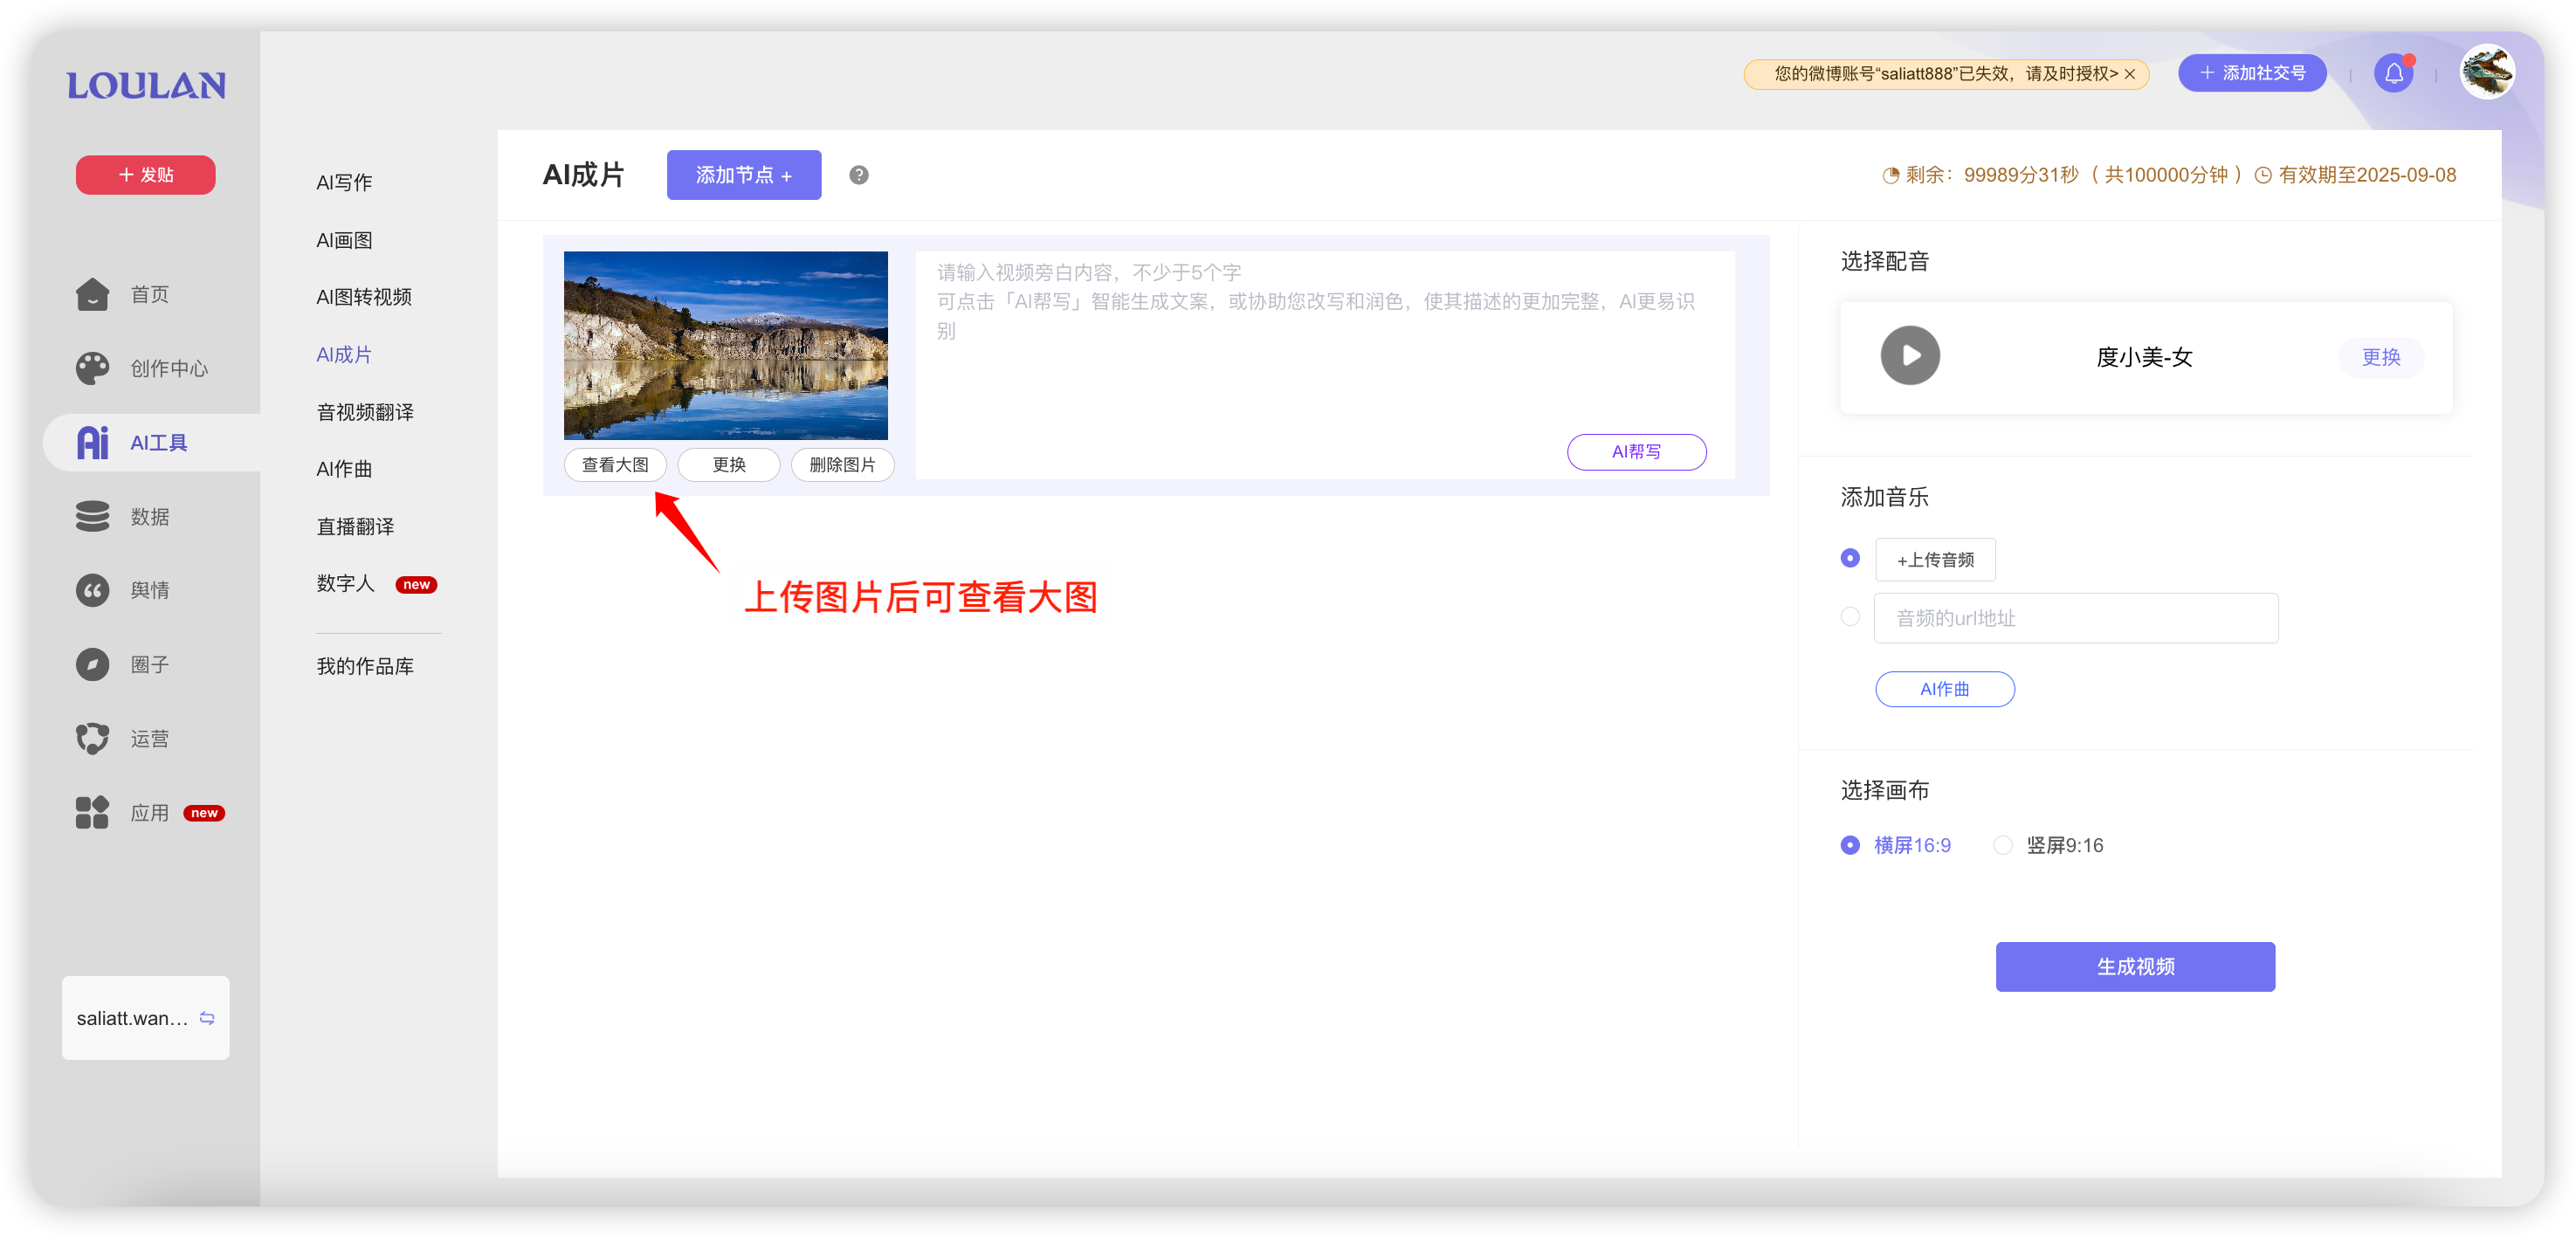Click the AI作曲 outlined button

[x=1945, y=690]
